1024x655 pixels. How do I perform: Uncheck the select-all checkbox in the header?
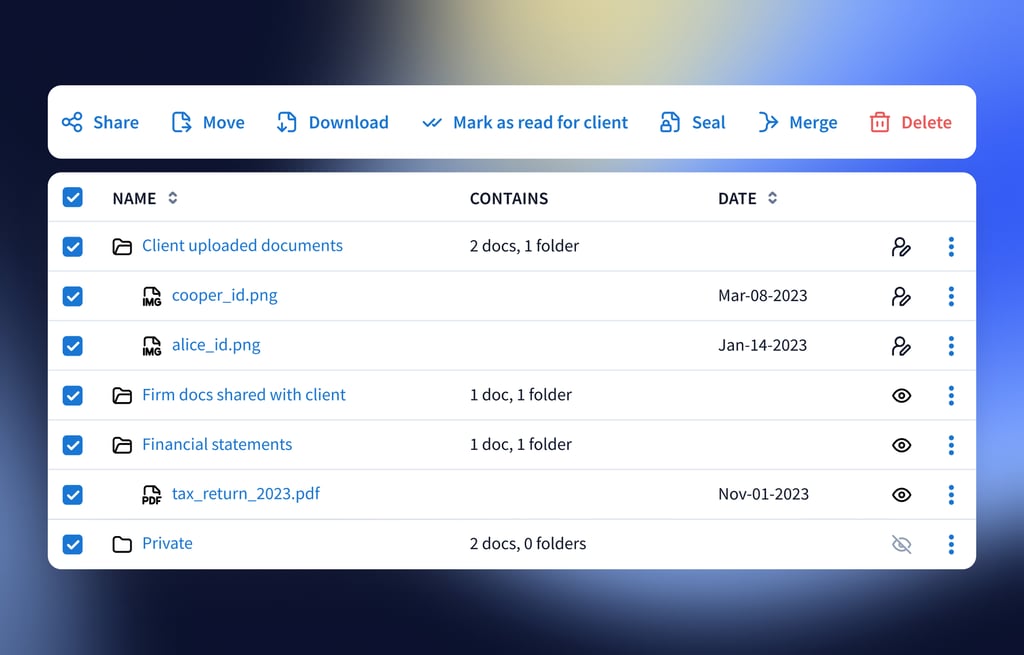pos(73,198)
